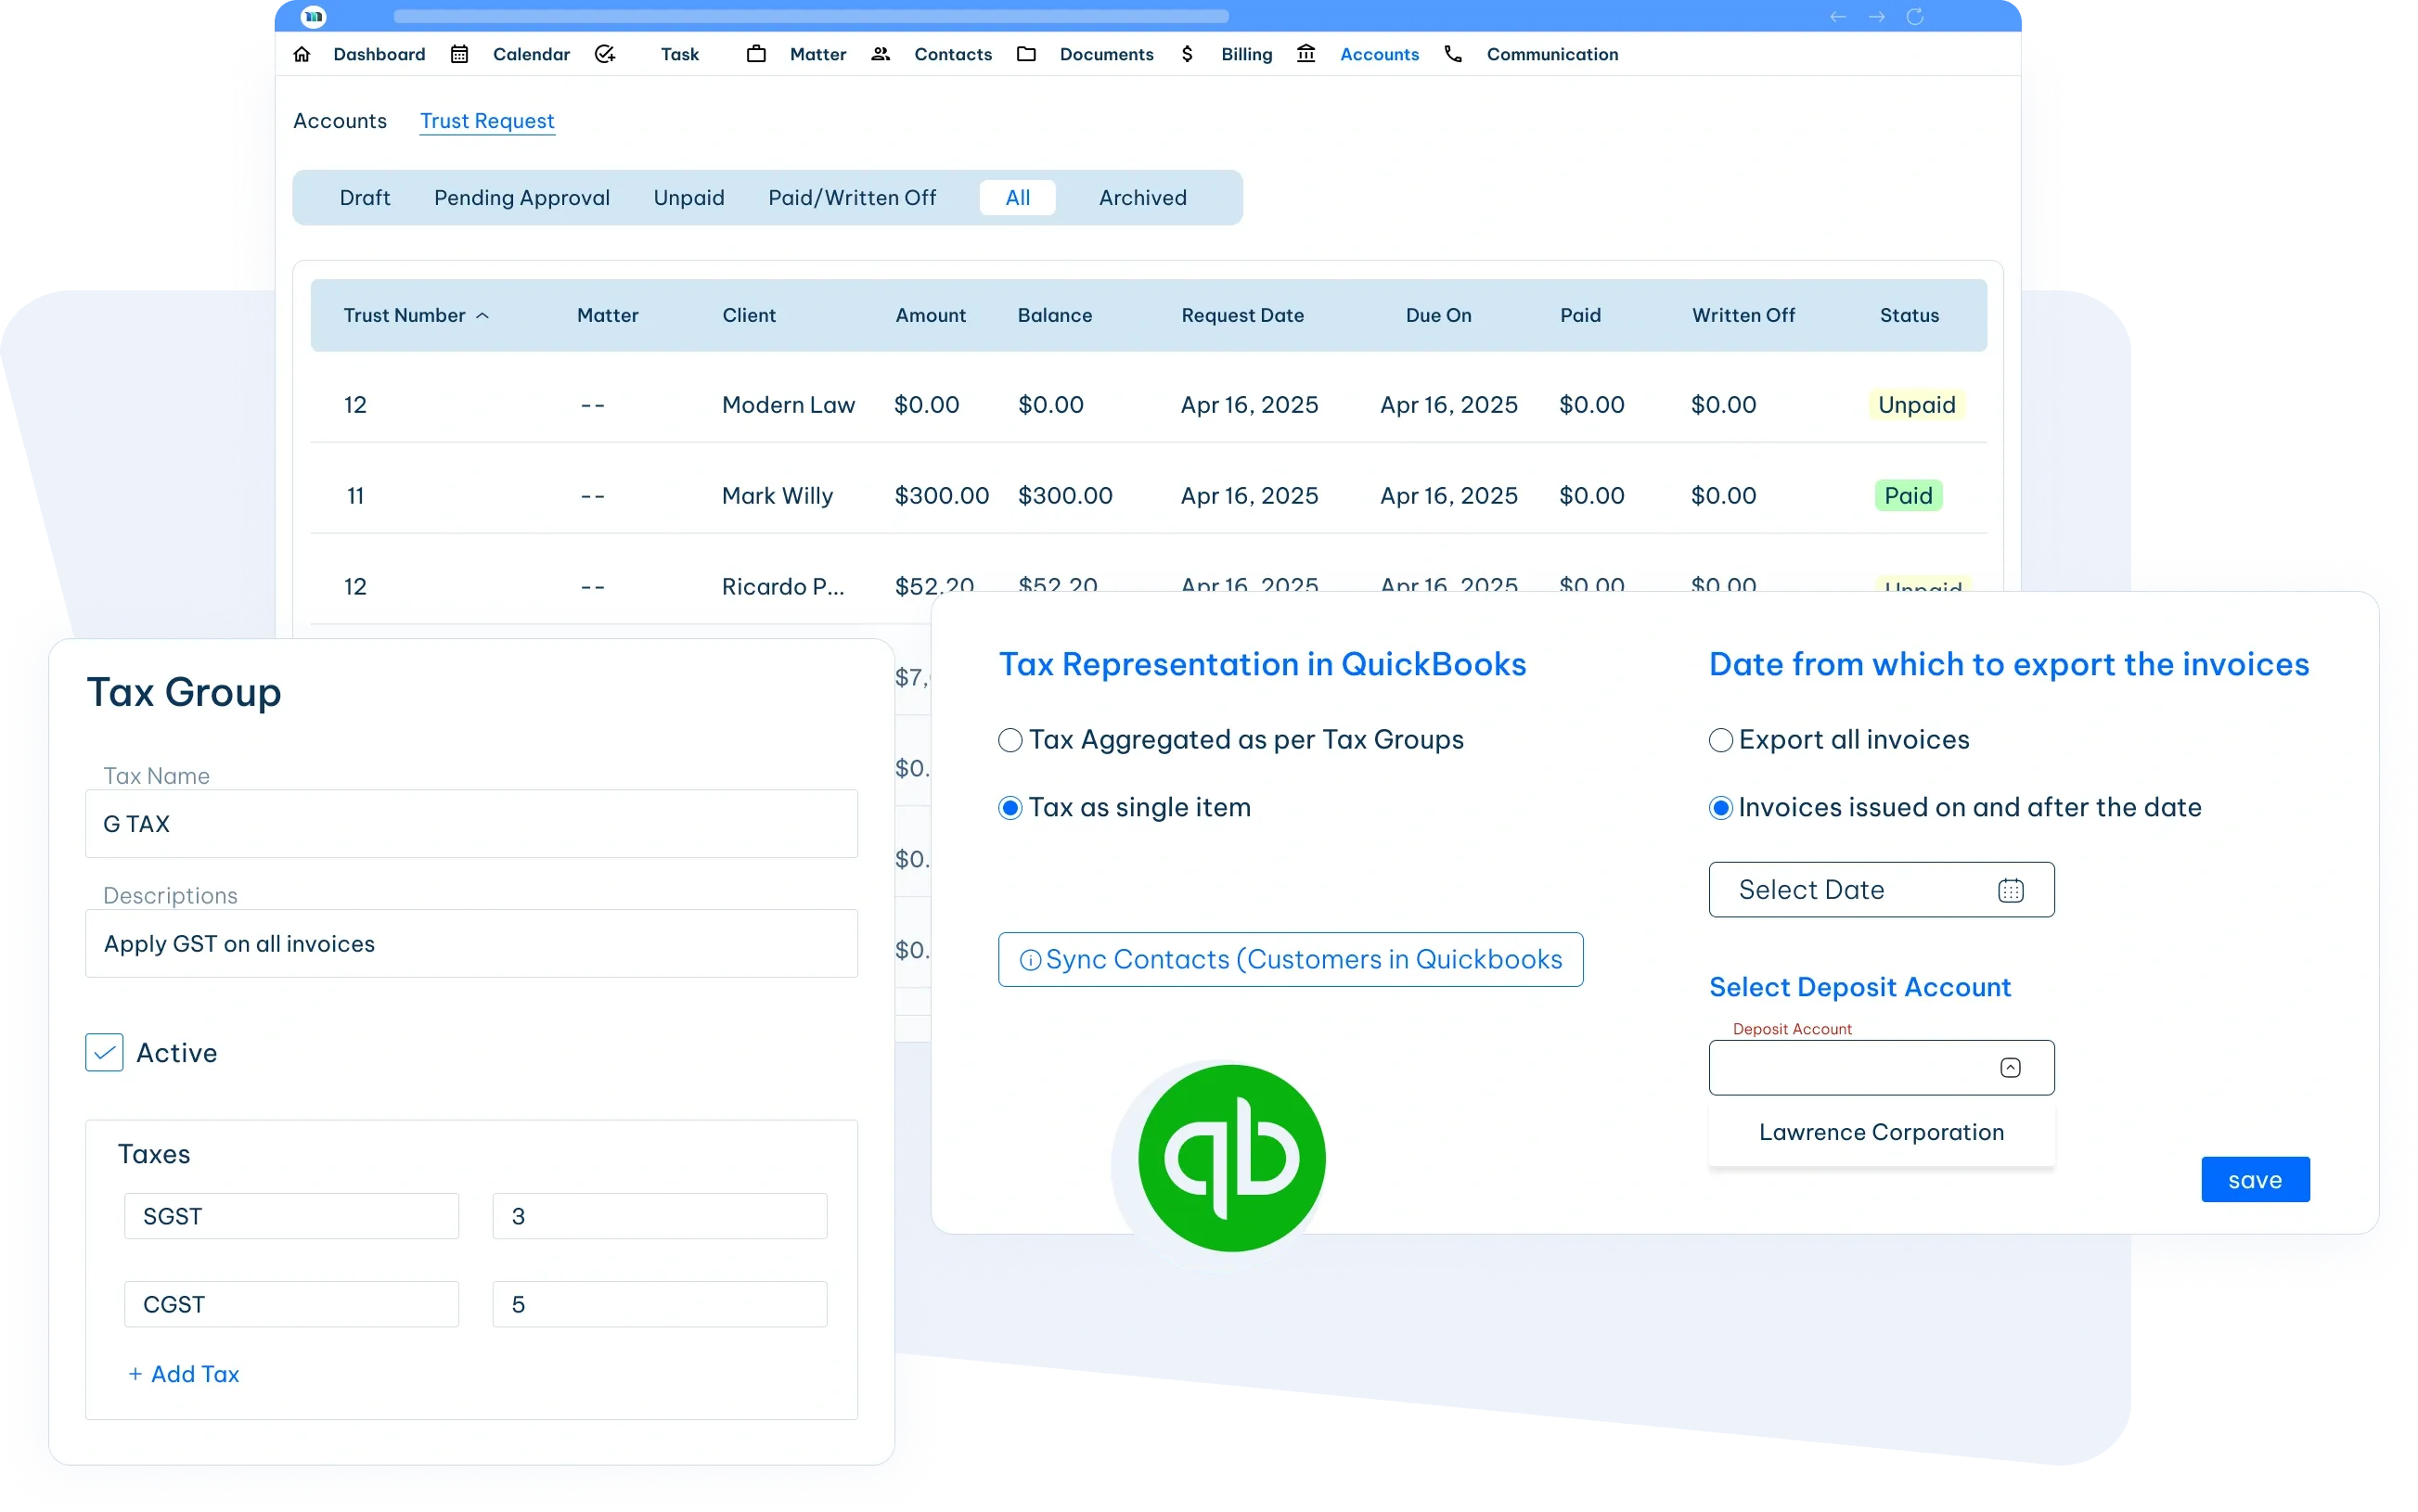Click the CGST tax name field
The height and width of the screenshot is (1512, 2418).
291,1304
